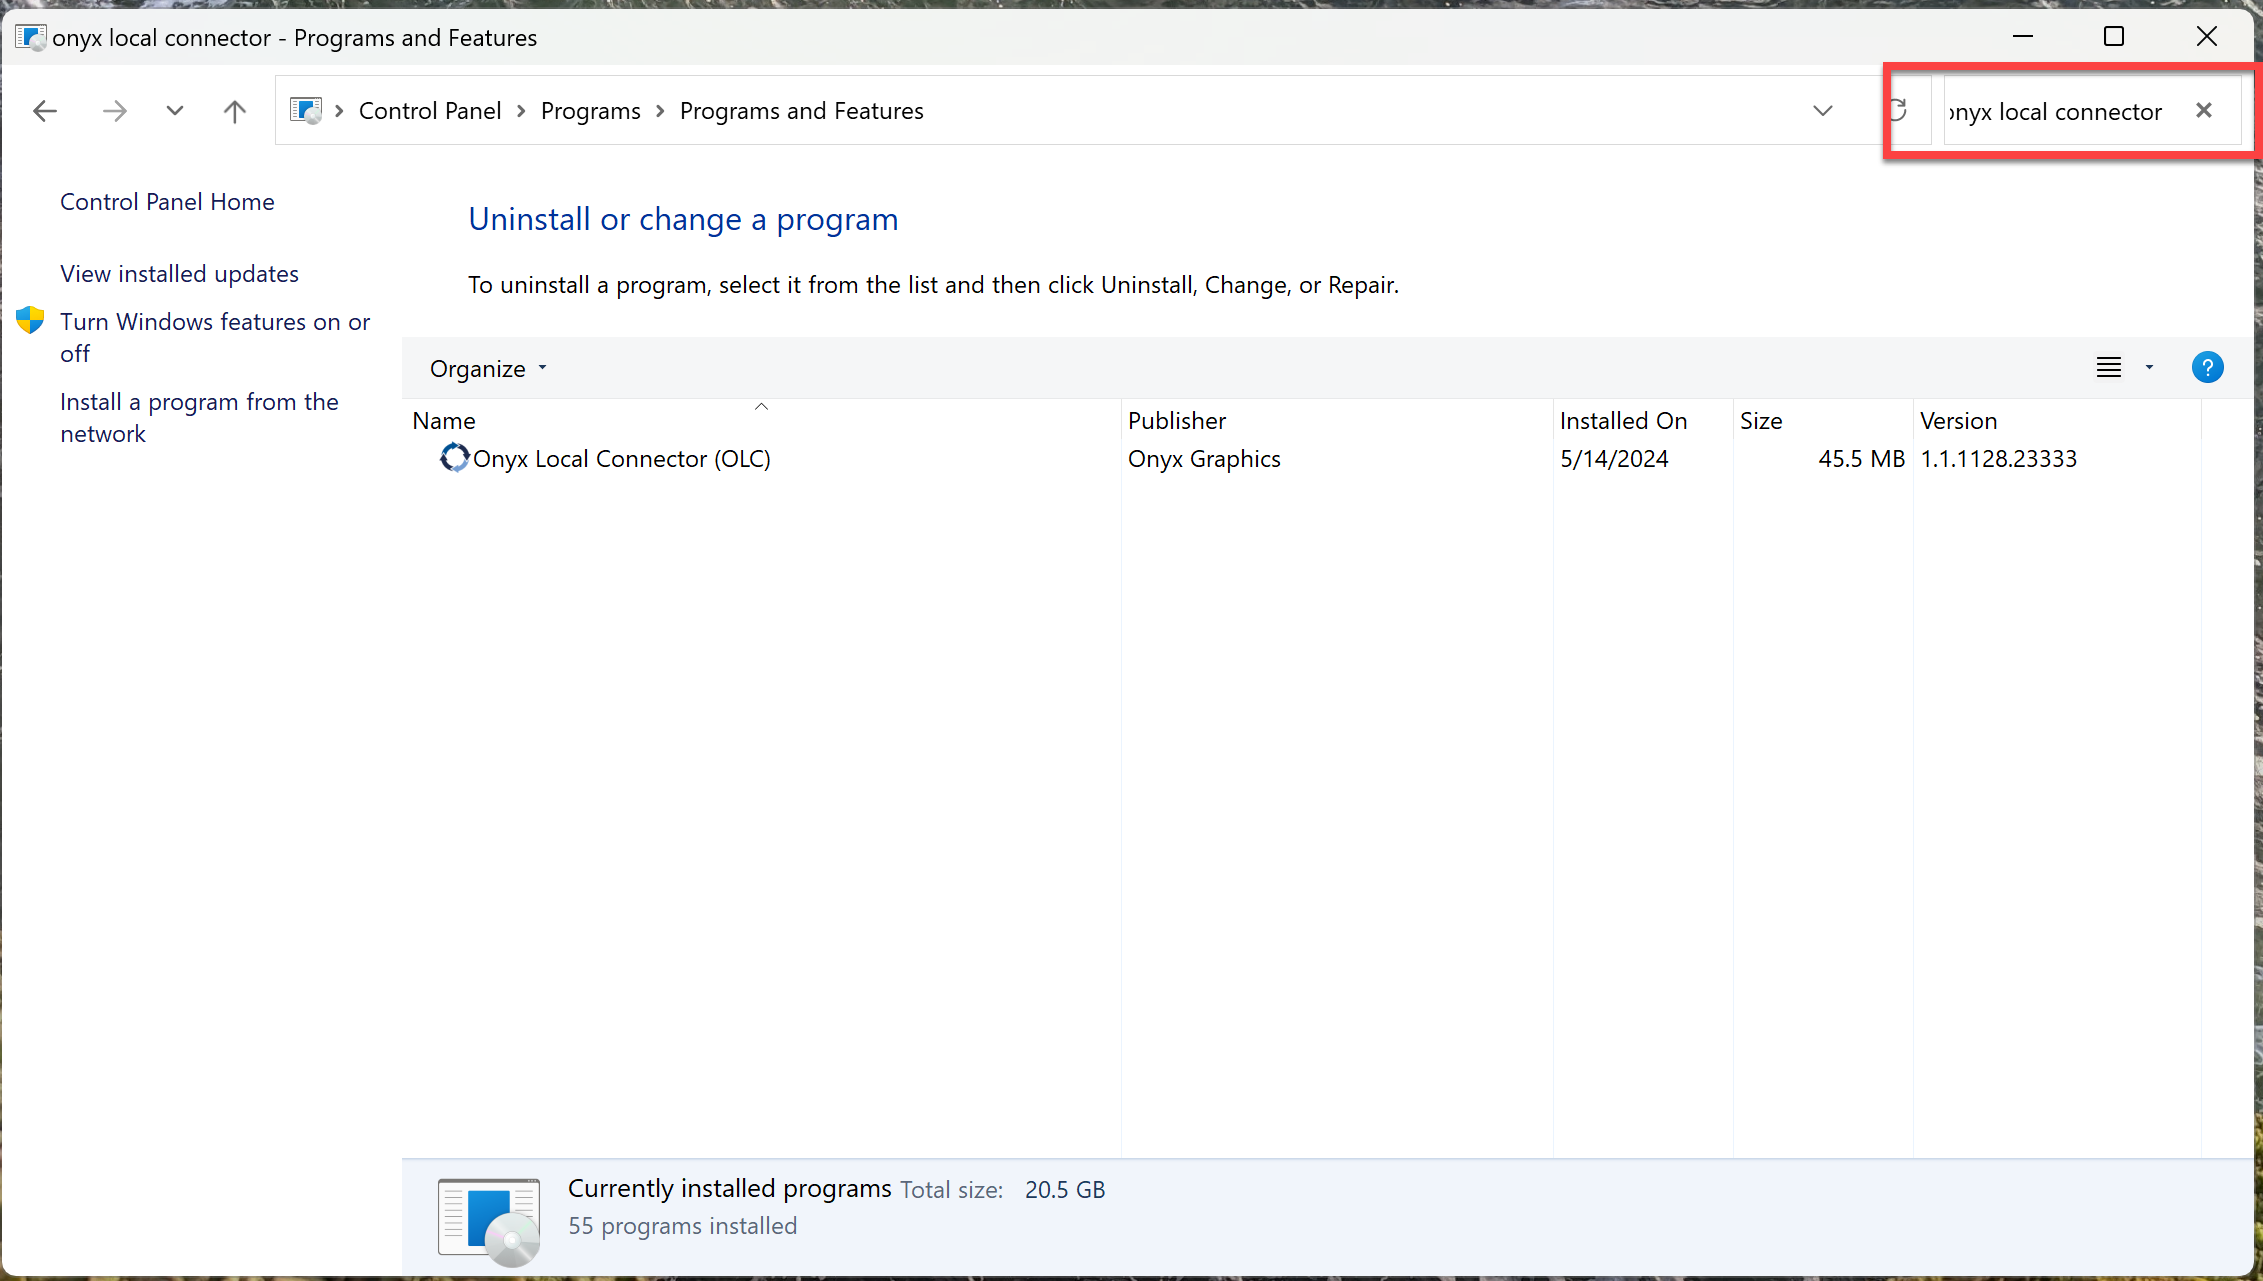Open View installed updates link

point(179,274)
